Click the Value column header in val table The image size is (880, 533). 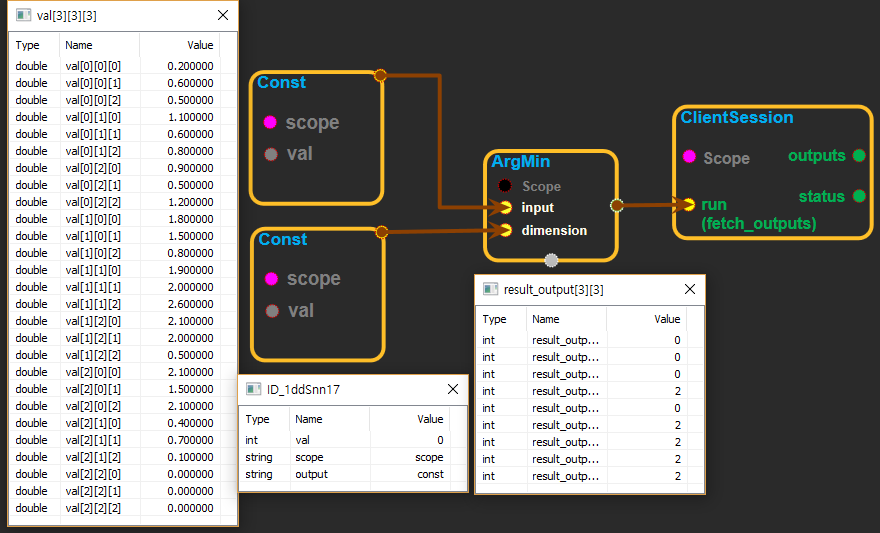tap(200, 45)
